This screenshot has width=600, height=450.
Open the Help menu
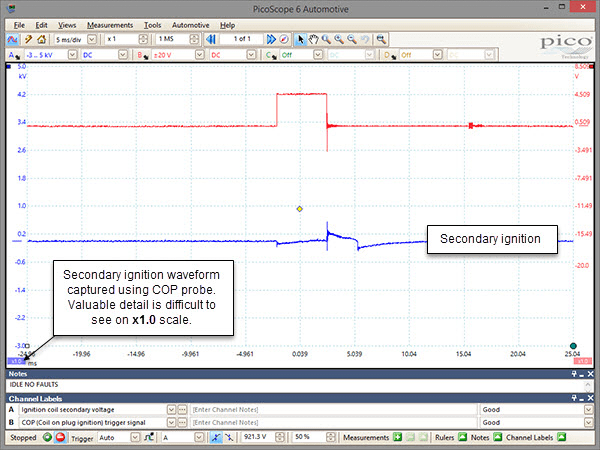(x=227, y=25)
